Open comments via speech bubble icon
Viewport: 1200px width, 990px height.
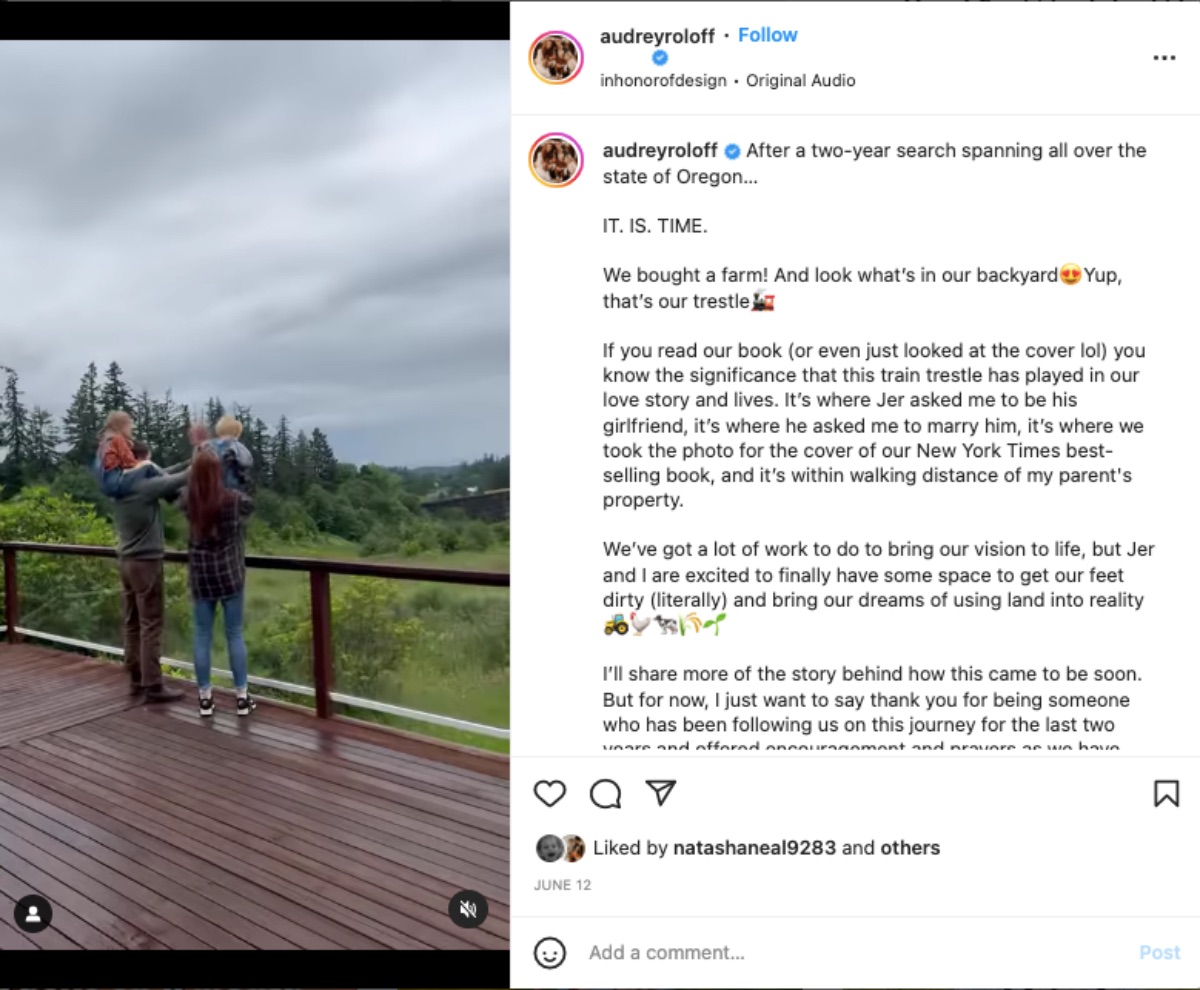(x=605, y=794)
